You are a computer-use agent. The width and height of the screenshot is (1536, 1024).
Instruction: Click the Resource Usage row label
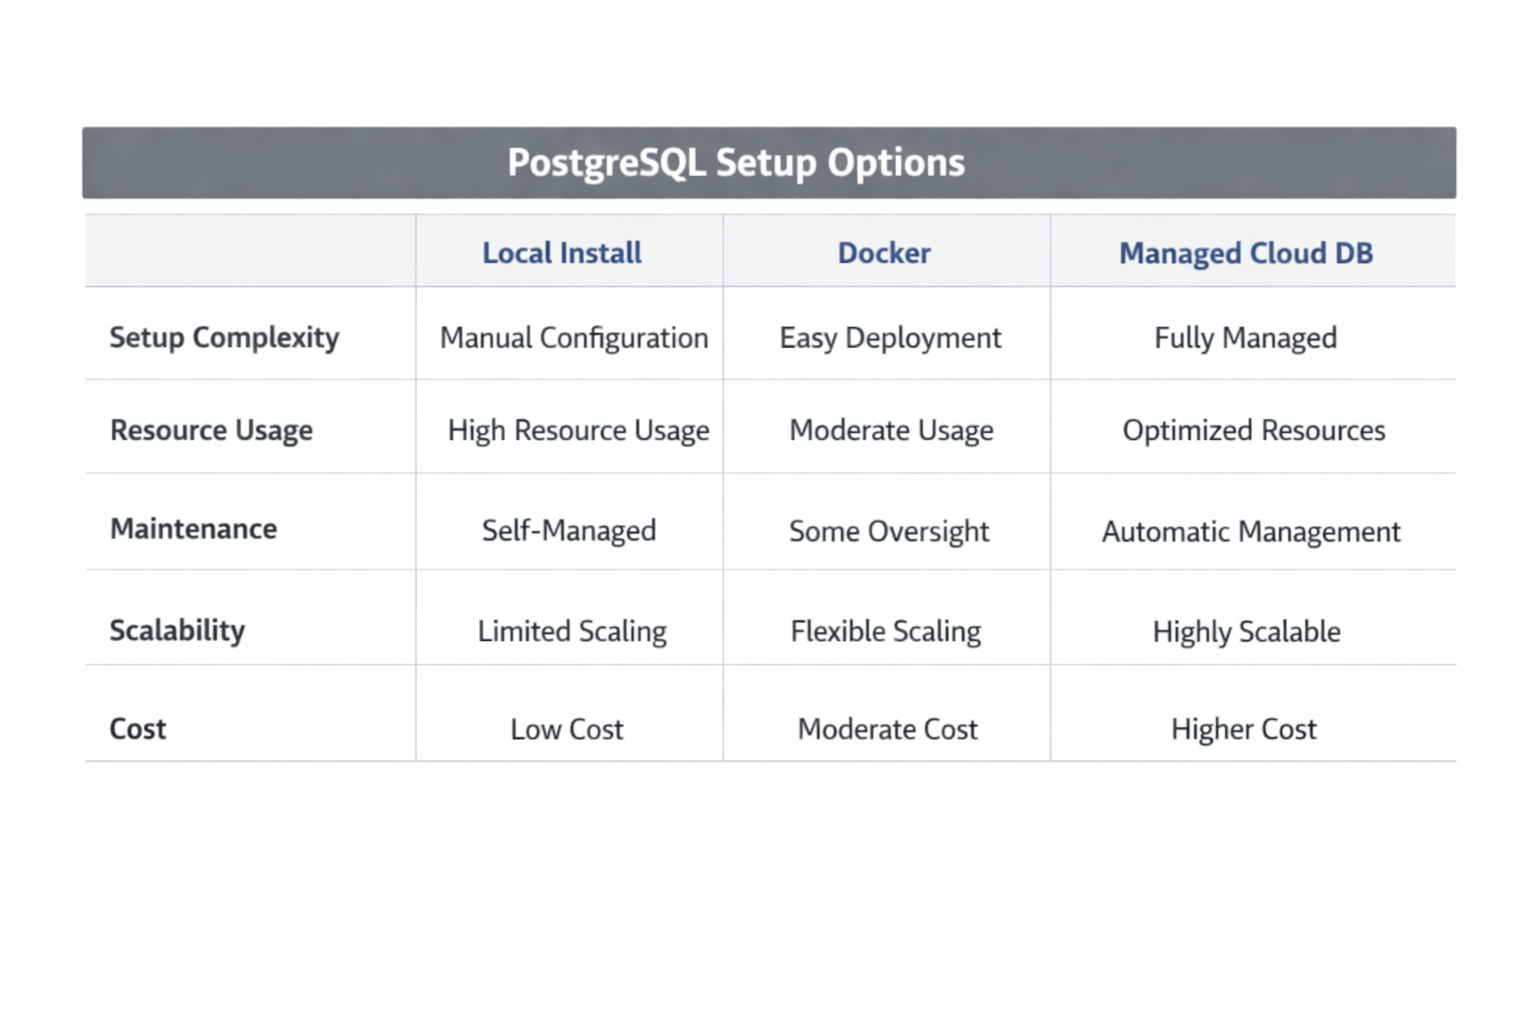click(x=211, y=430)
